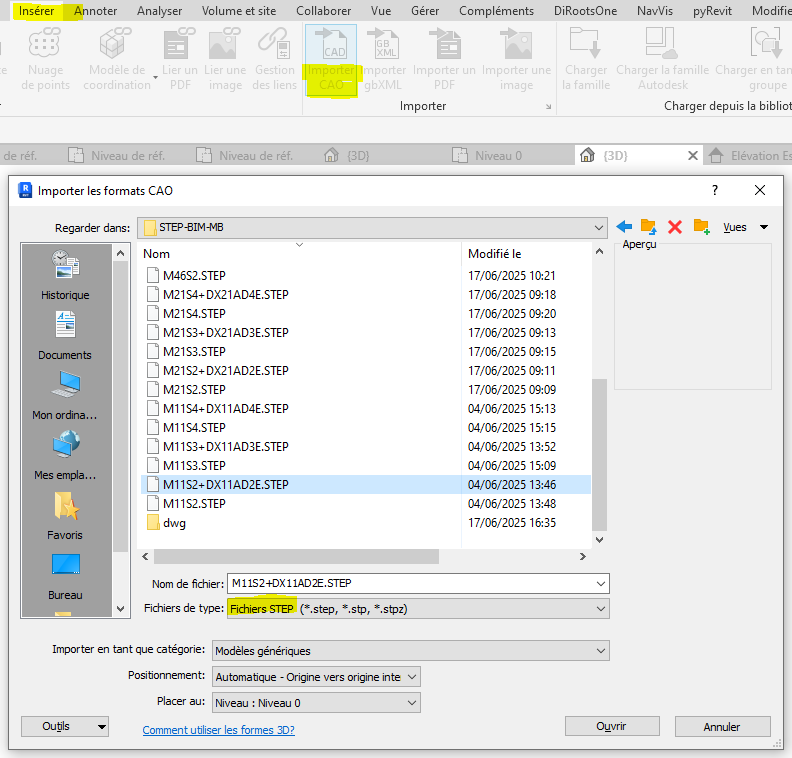The image size is (792, 758).
Task: Open Historique in places sidebar
Action: (65, 275)
